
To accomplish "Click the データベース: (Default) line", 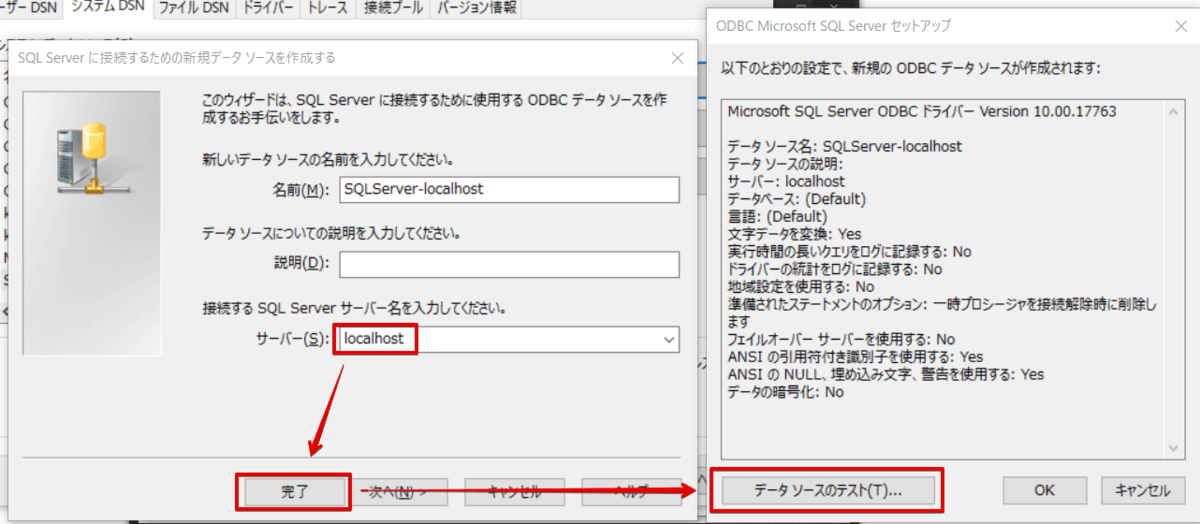I will pos(797,199).
